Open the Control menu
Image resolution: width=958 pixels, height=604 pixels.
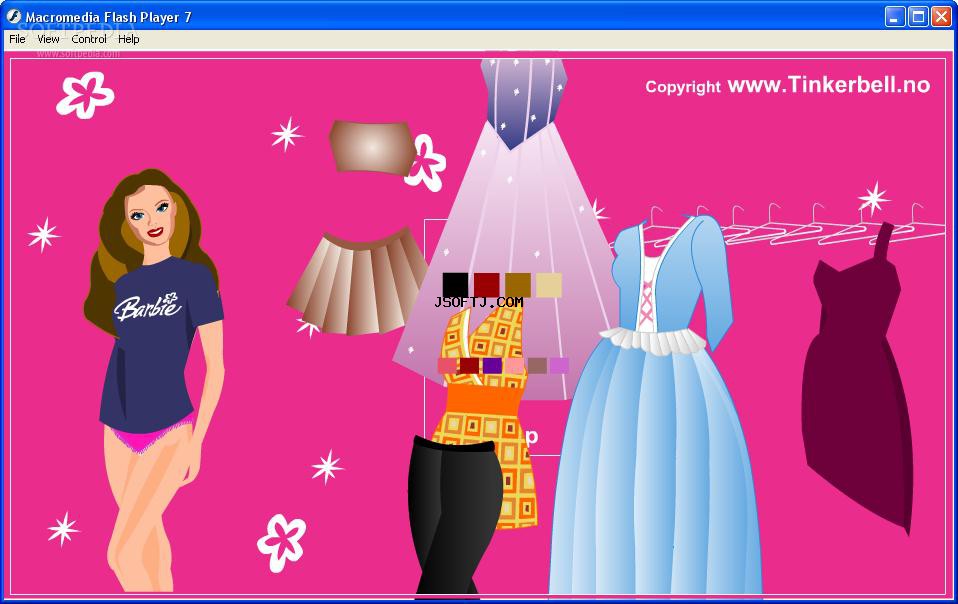[x=89, y=39]
